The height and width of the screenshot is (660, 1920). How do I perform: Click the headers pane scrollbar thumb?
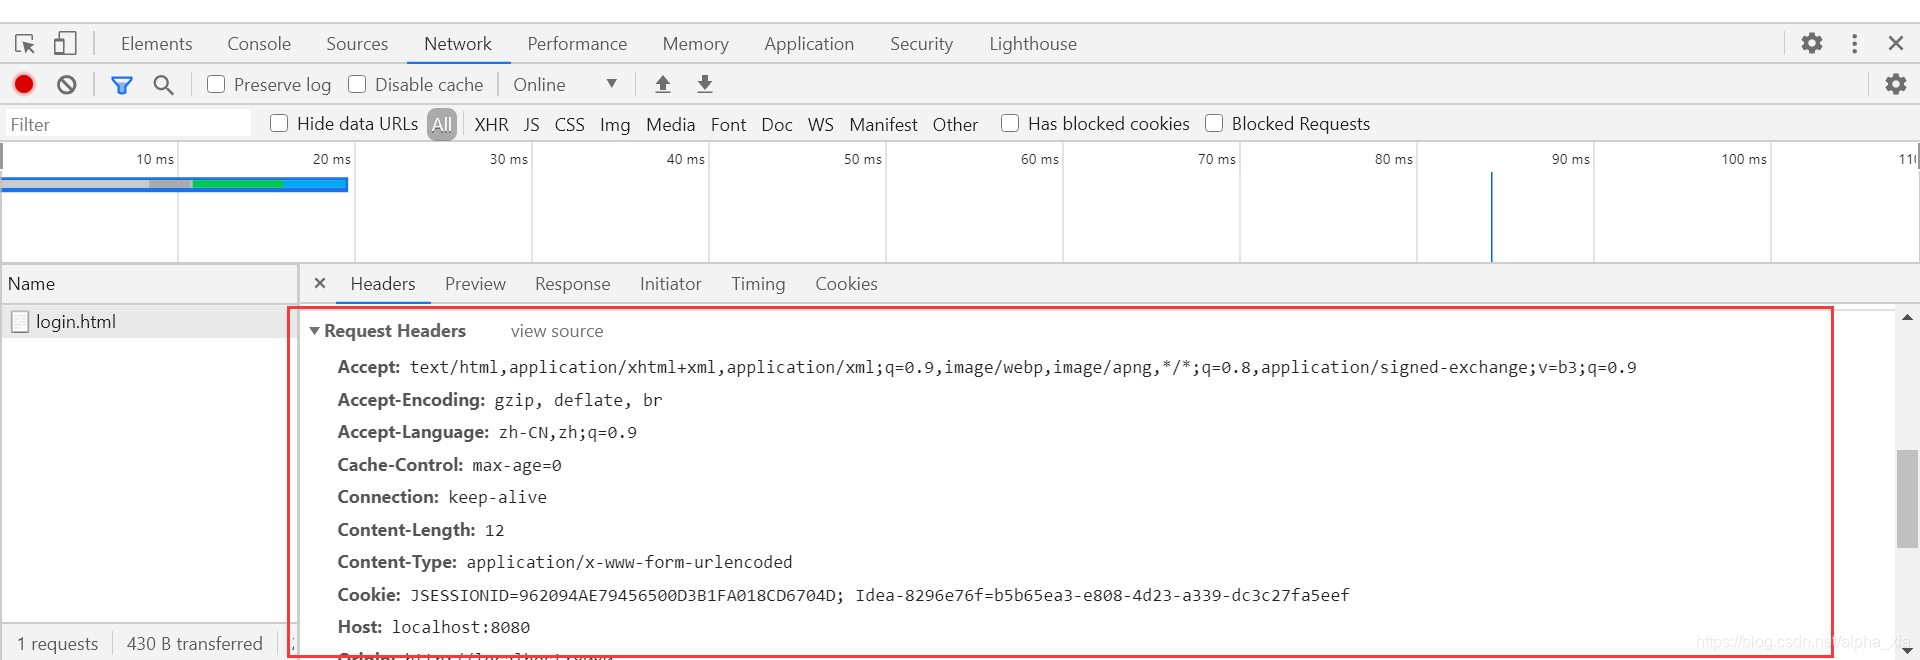(x=1907, y=499)
